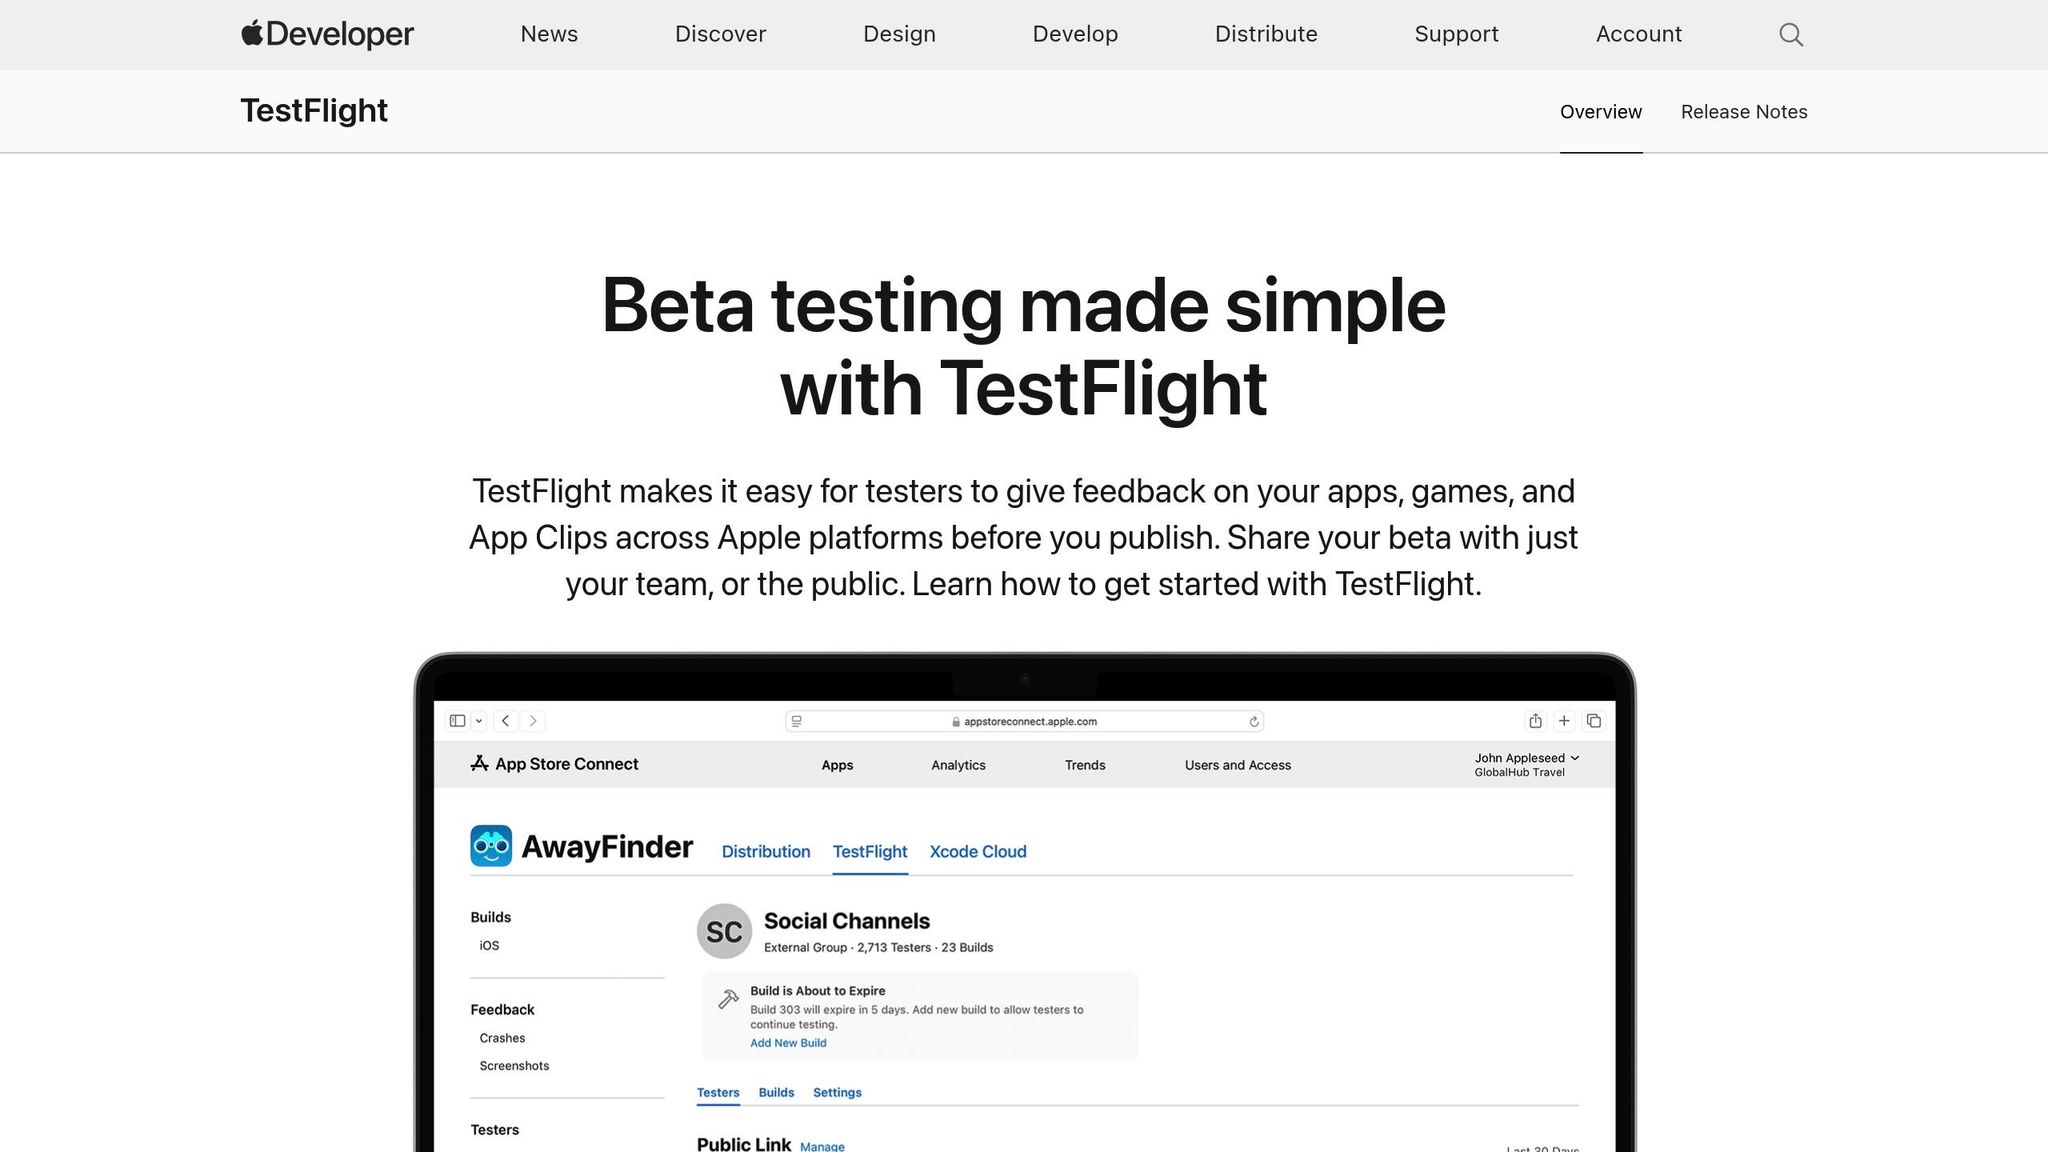Select Distribute in the top navigation
Viewport: 2048px width, 1152px height.
[1265, 34]
